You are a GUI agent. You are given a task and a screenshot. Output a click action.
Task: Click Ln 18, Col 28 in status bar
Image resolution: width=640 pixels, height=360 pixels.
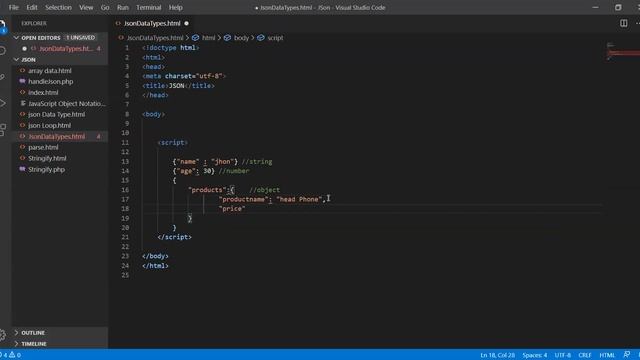497,355
